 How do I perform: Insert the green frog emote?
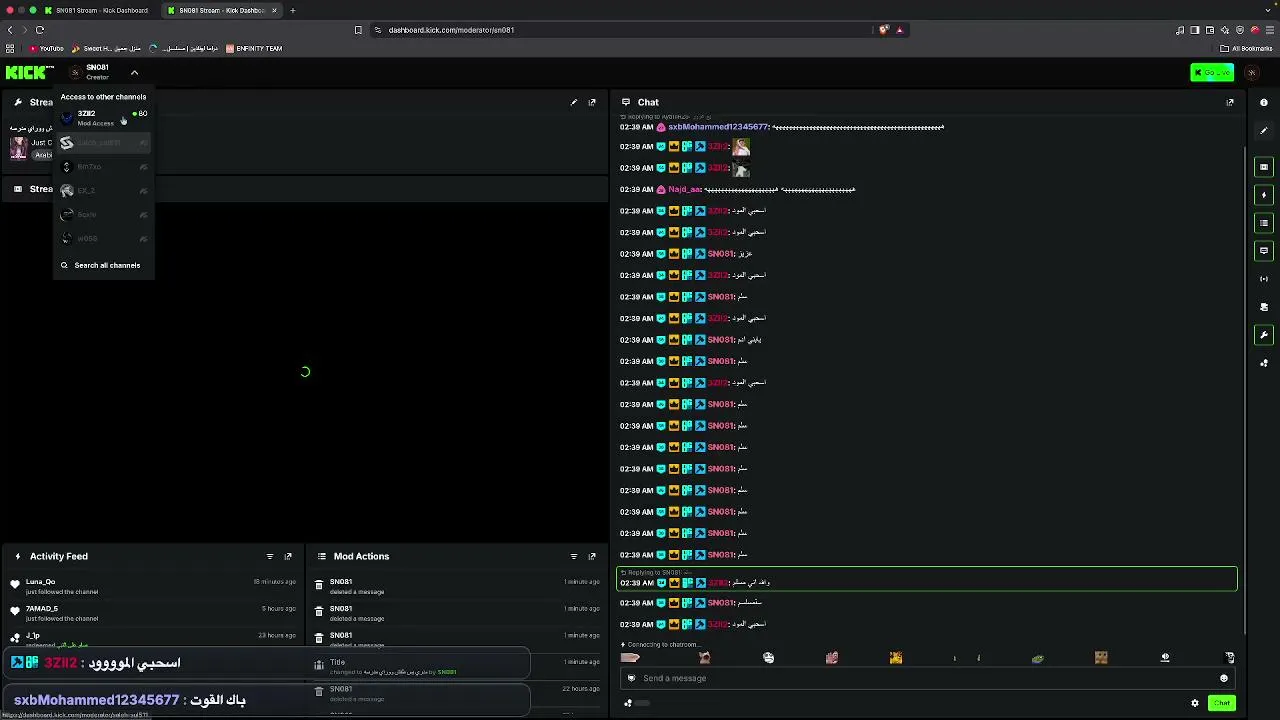coord(1037,658)
